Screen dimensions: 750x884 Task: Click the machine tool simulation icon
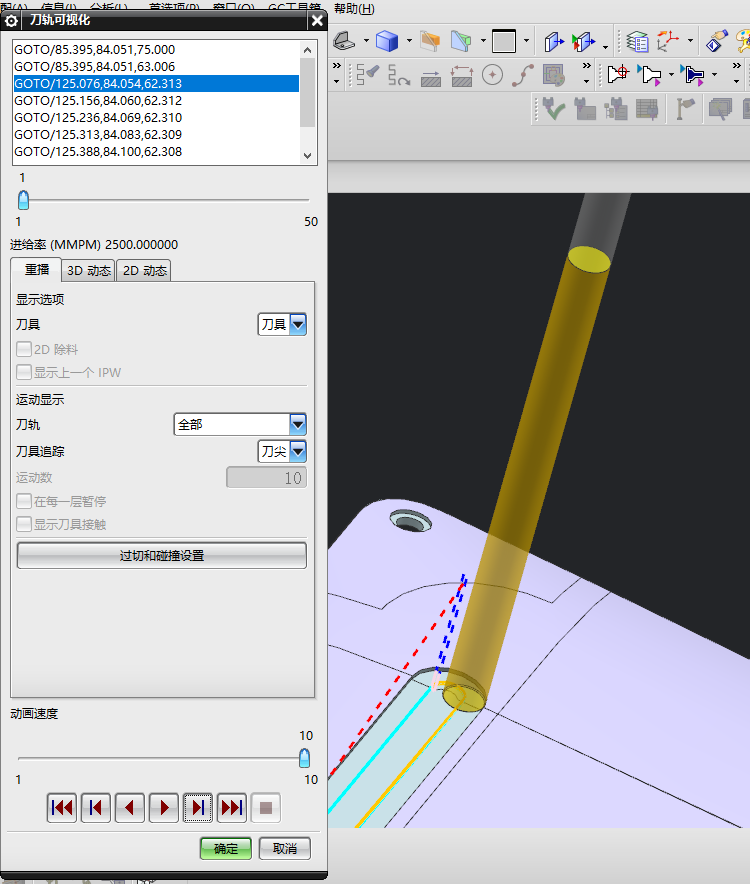[585, 108]
